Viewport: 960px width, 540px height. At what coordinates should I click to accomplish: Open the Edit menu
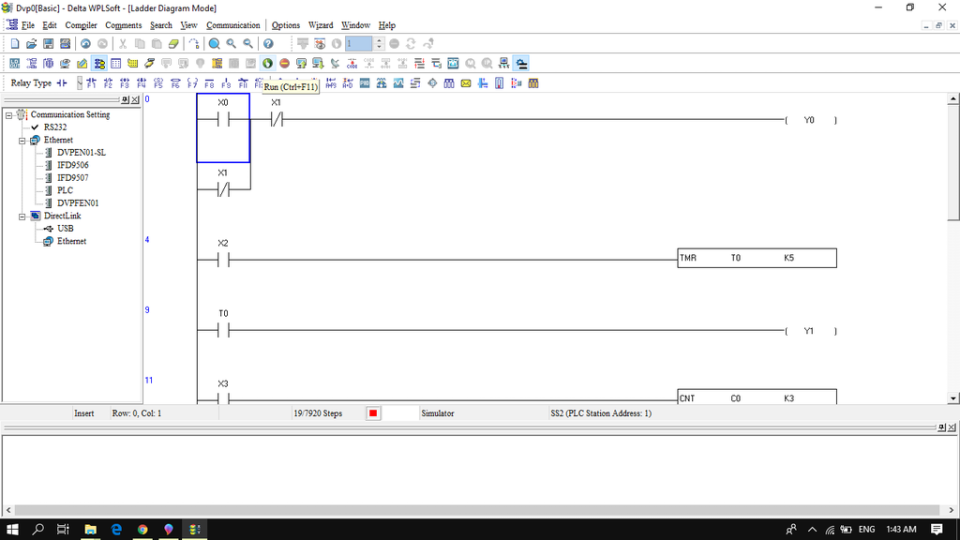[x=50, y=25]
